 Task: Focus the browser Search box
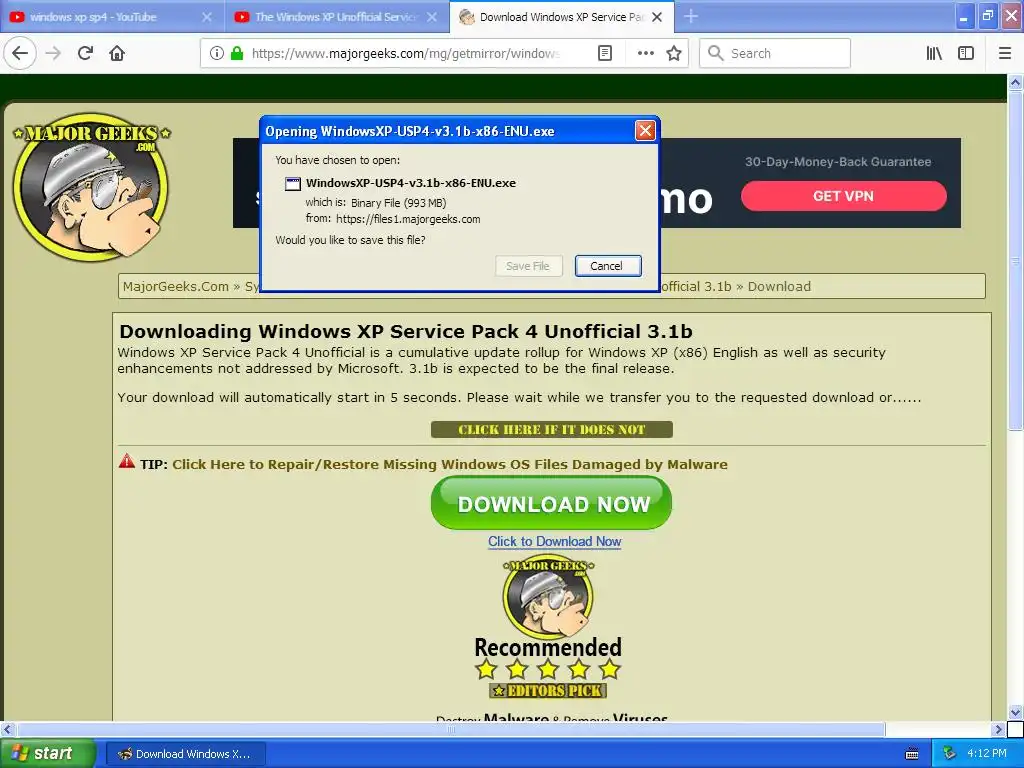[775, 53]
